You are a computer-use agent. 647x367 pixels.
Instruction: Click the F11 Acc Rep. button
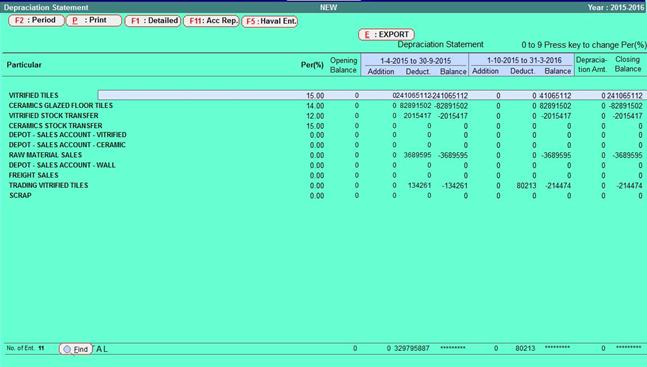(x=211, y=21)
